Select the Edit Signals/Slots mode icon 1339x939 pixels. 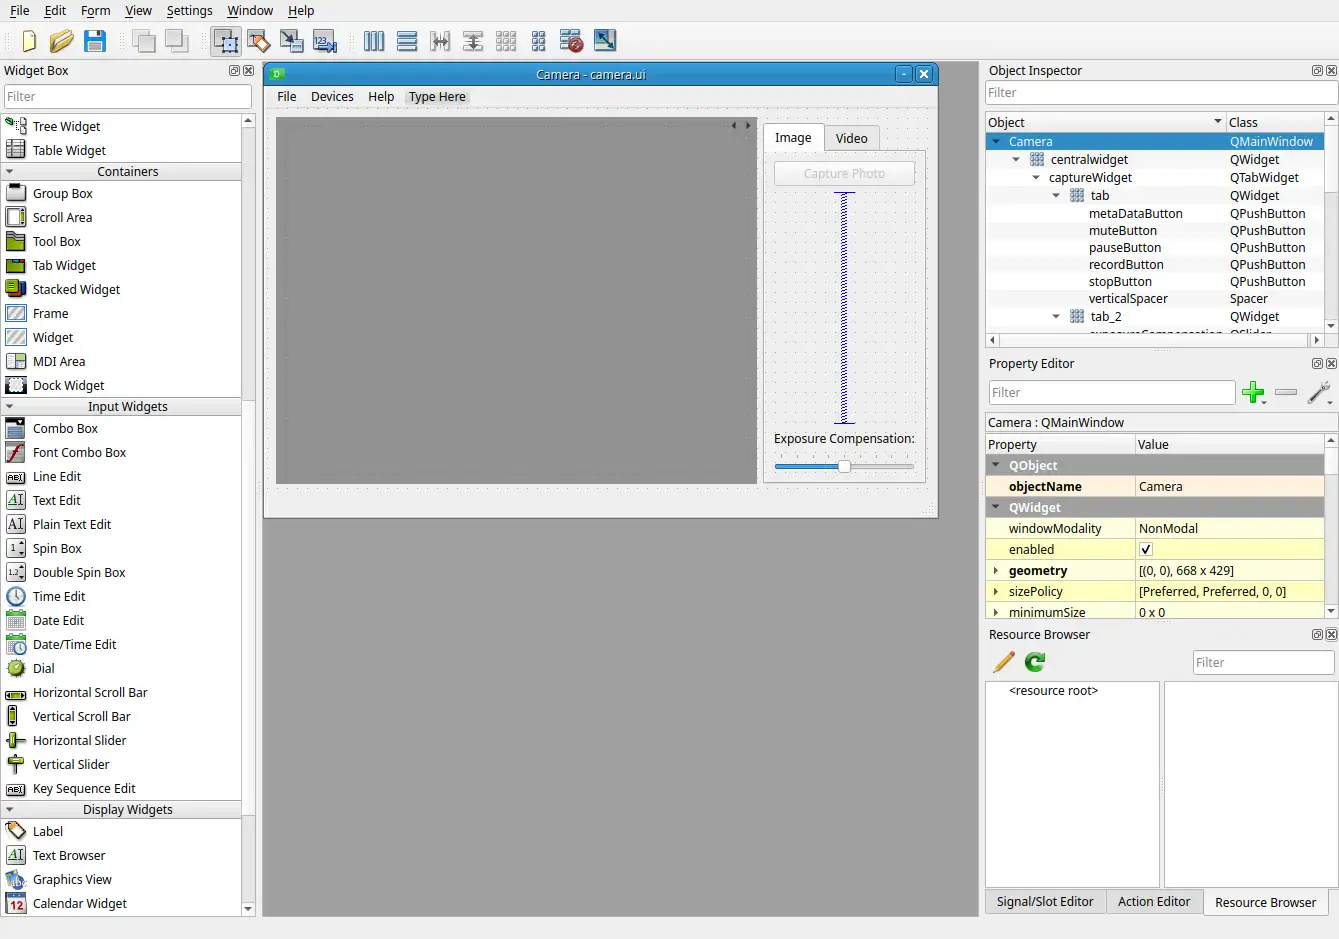pyautogui.click(x=259, y=41)
